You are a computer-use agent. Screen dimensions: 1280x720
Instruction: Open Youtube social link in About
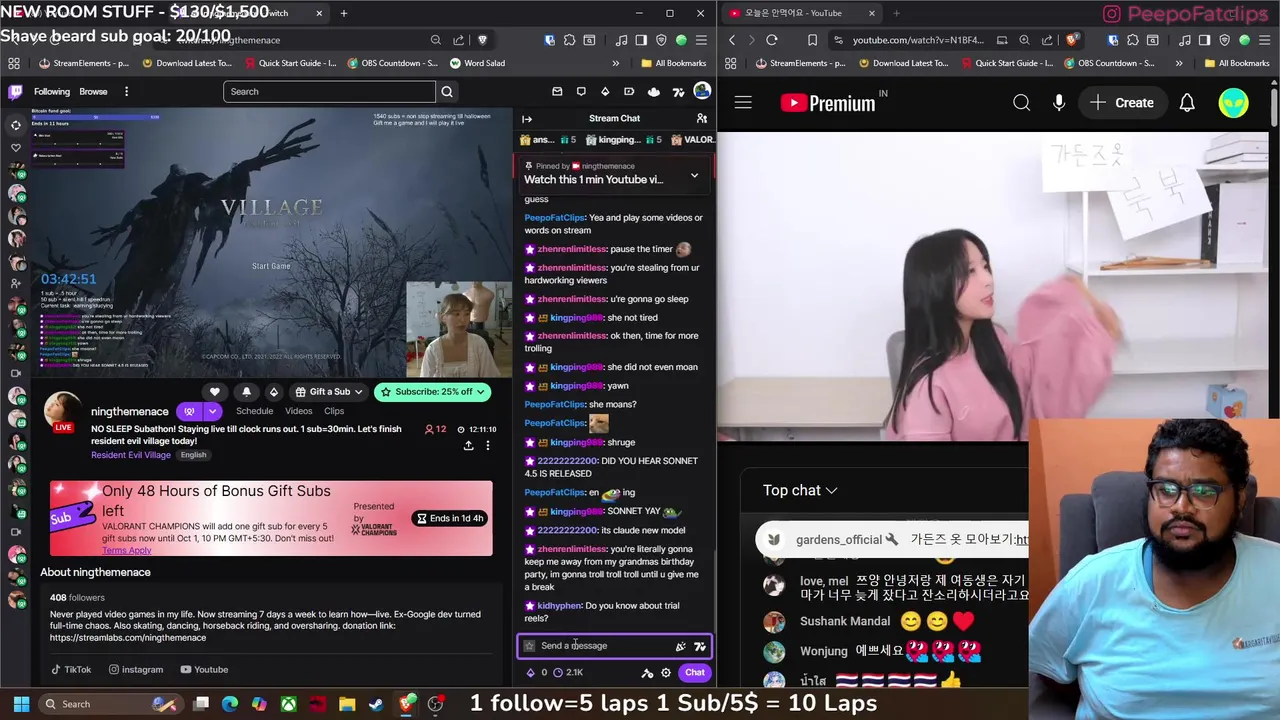coord(204,669)
